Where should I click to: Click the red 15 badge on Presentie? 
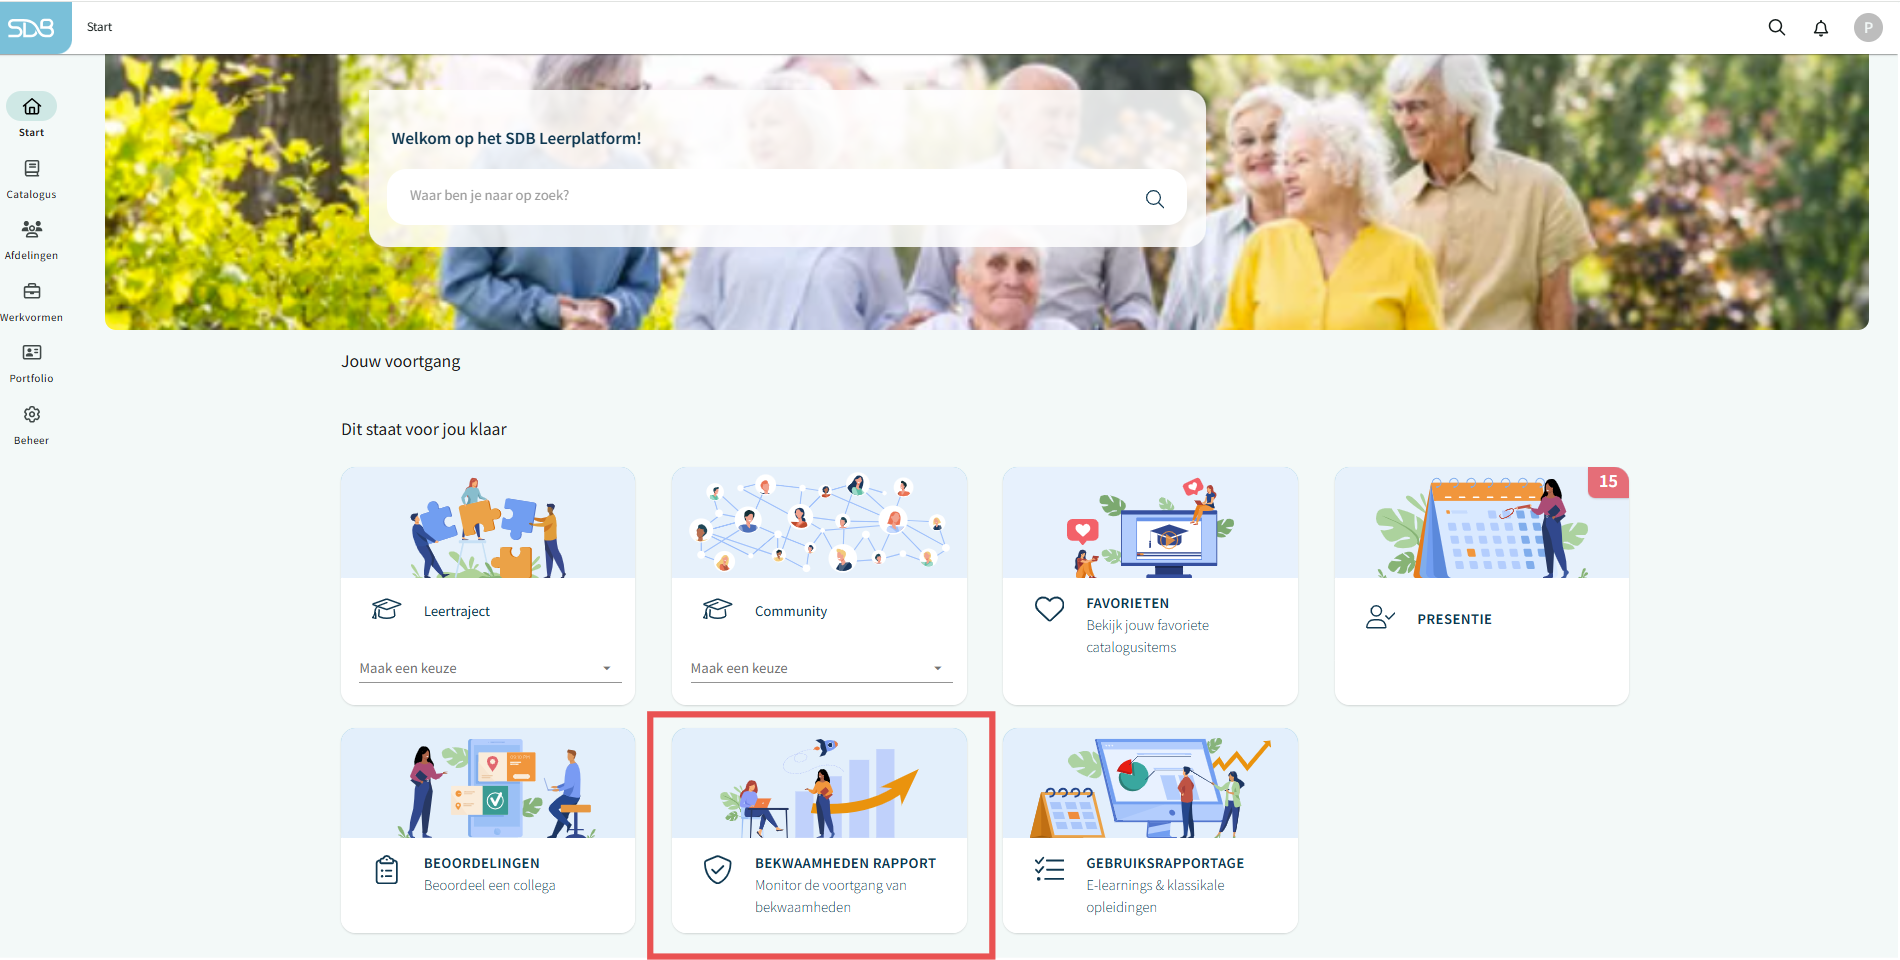click(1607, 482)
